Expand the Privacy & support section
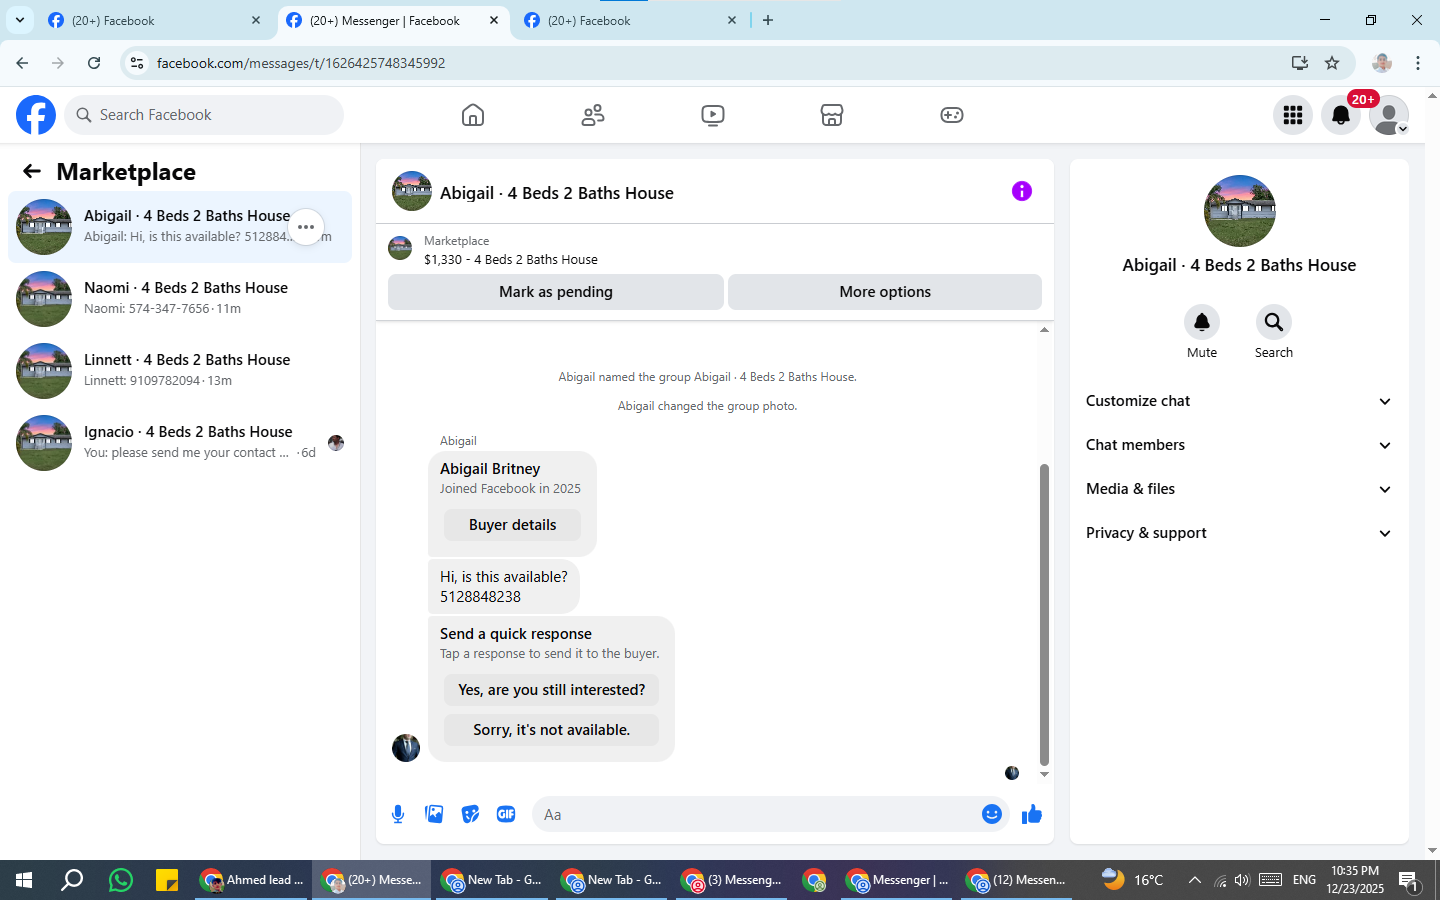 point(1239,533)
